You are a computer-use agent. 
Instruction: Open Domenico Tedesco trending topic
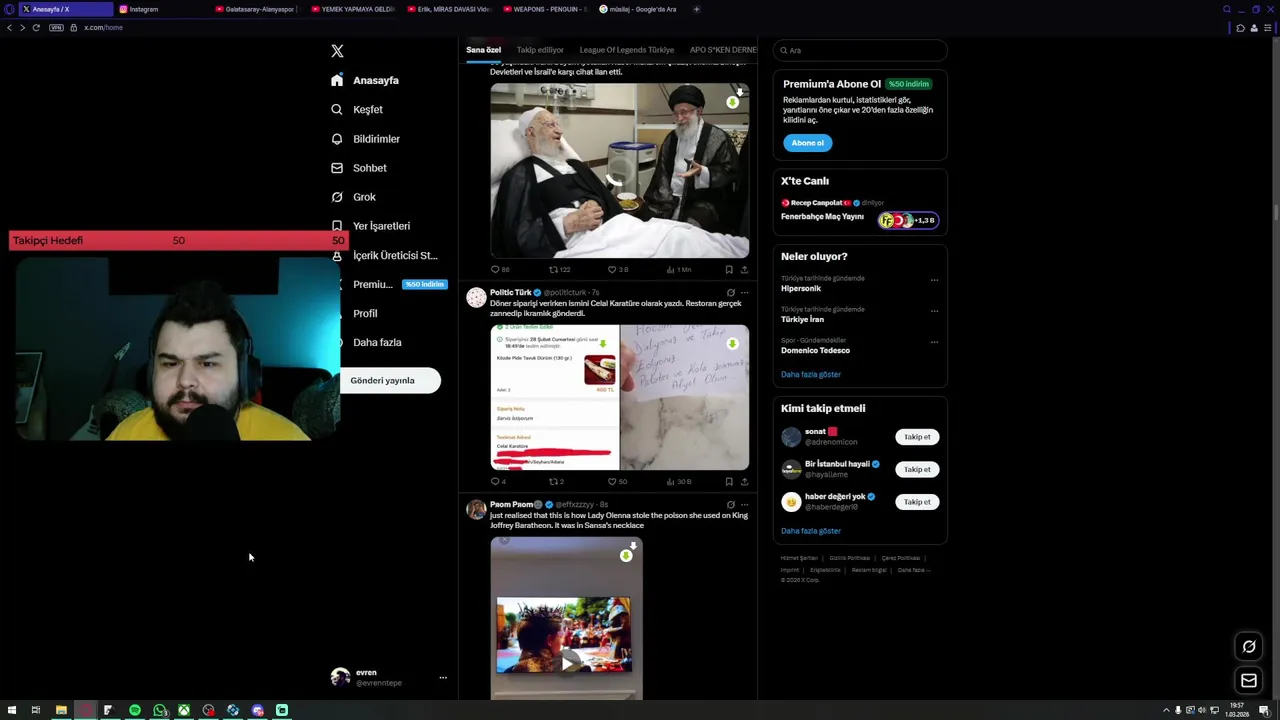[x=815, y=350]
